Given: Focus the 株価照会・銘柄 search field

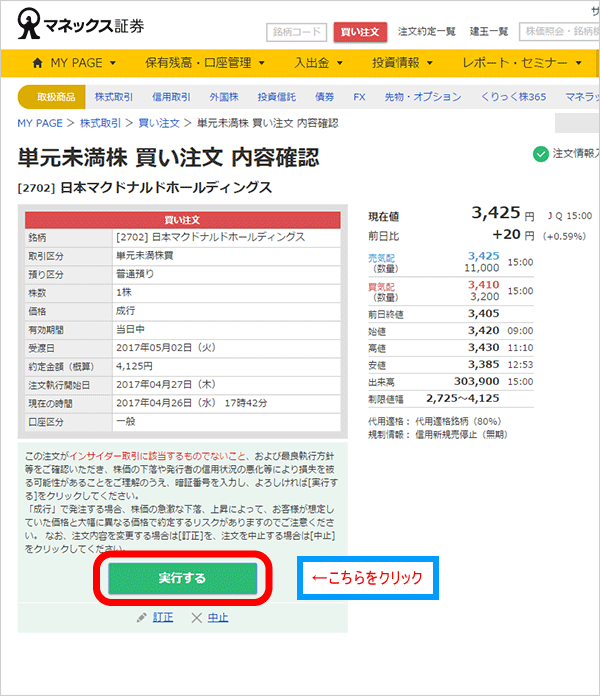Looking at the screenshot, I should pos(560,32).
